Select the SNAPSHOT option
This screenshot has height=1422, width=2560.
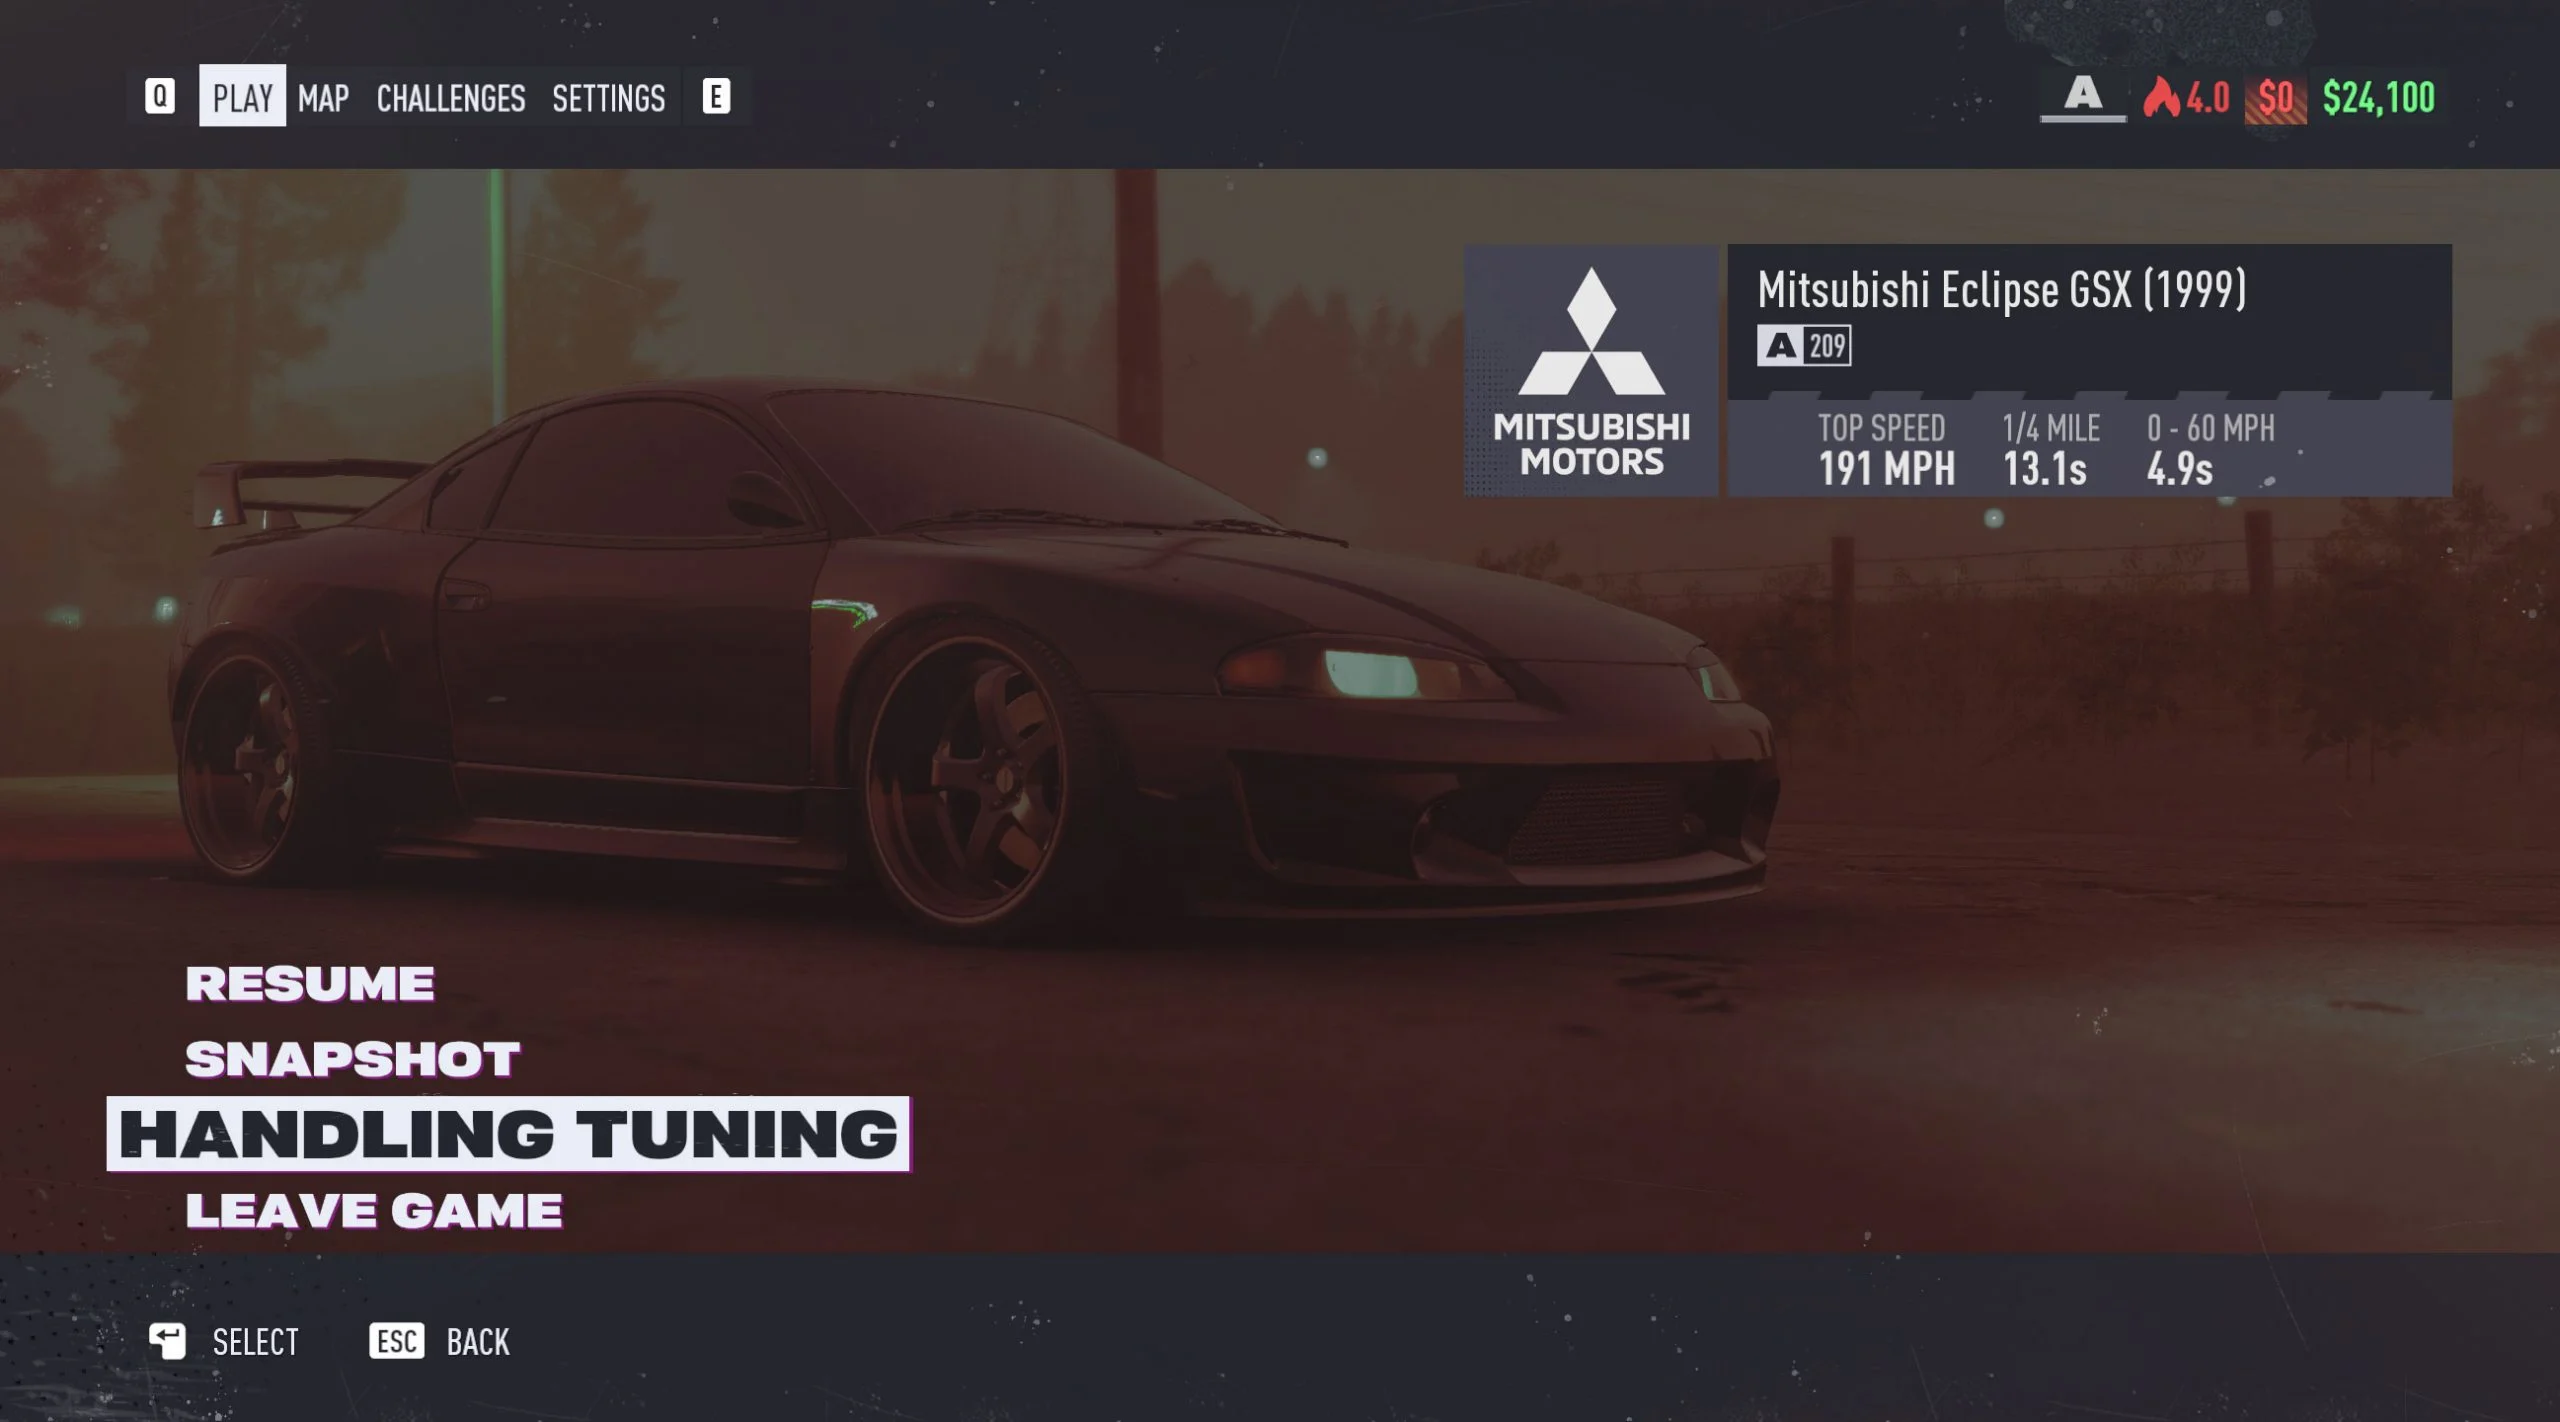pos(350,1056)
